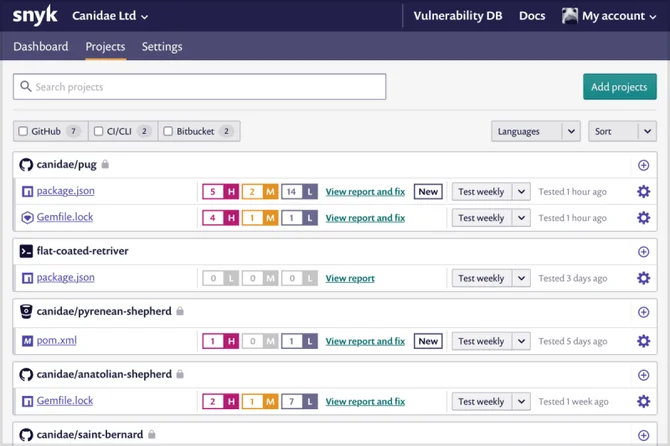Tick the CI/CLI filter checkbox
The image size is (670, 446).
pyautogui.click(x=98, y=131)
